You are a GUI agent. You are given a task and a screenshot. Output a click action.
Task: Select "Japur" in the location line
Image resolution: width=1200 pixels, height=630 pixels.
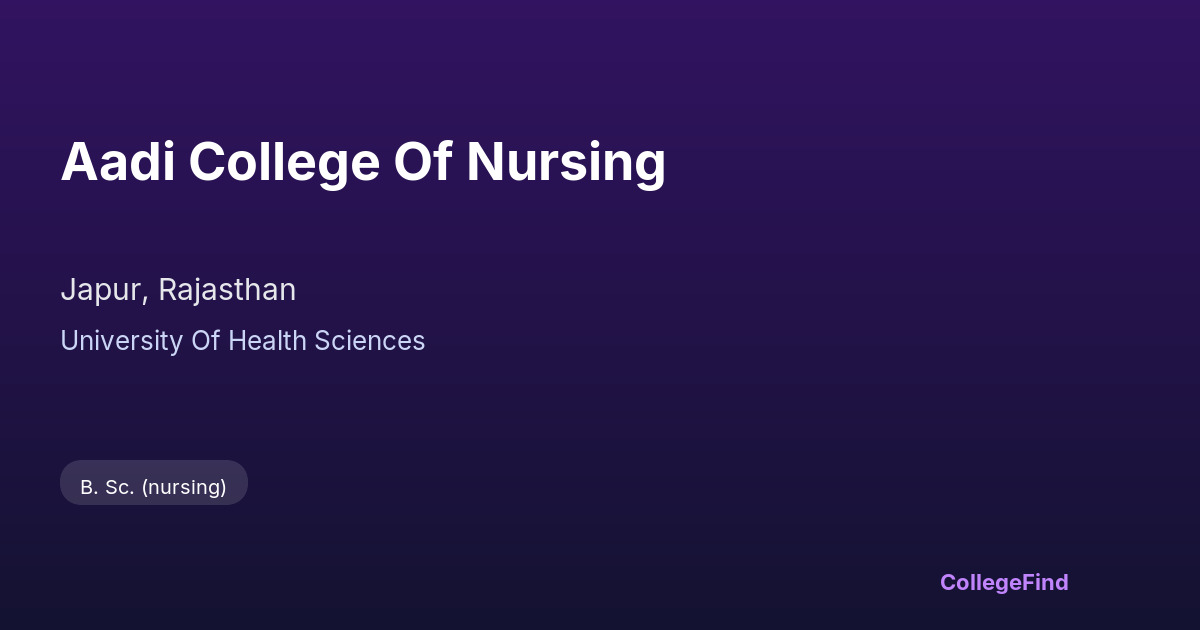point(102,290)
